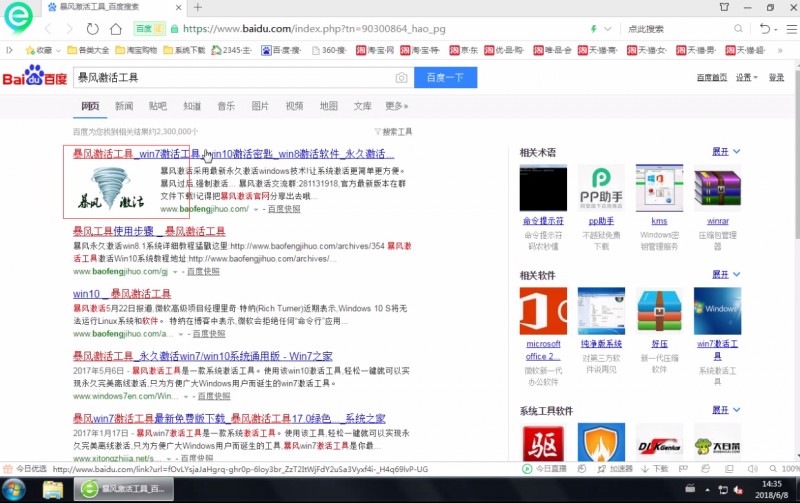This screenshot has height=503, width=800.
Task: Expand the sidebar toggle arrow in bookmarks bar
Action: pos(9,50)
